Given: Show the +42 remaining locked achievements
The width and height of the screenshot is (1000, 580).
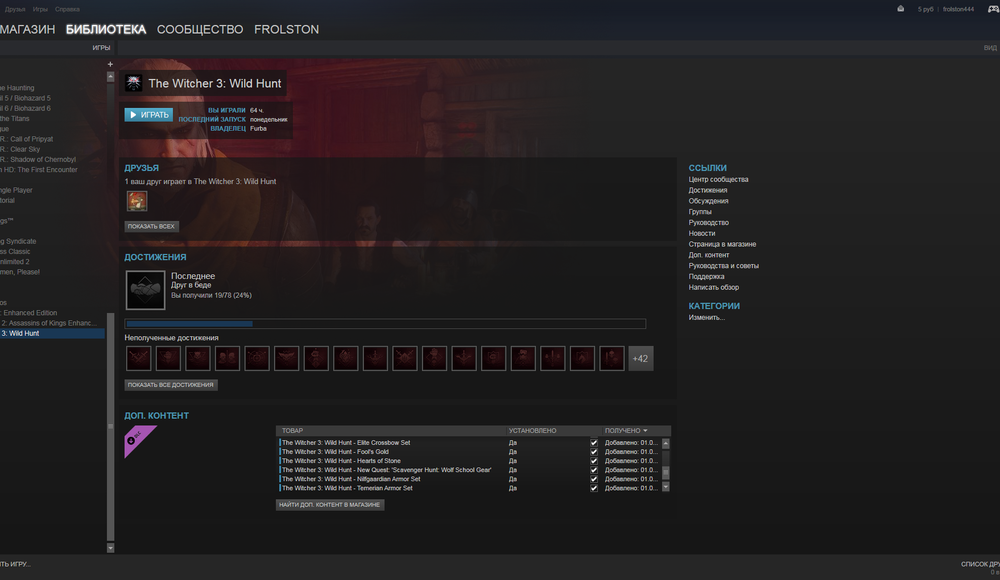Looking at the screenshot, I should [x=640, y=359].
